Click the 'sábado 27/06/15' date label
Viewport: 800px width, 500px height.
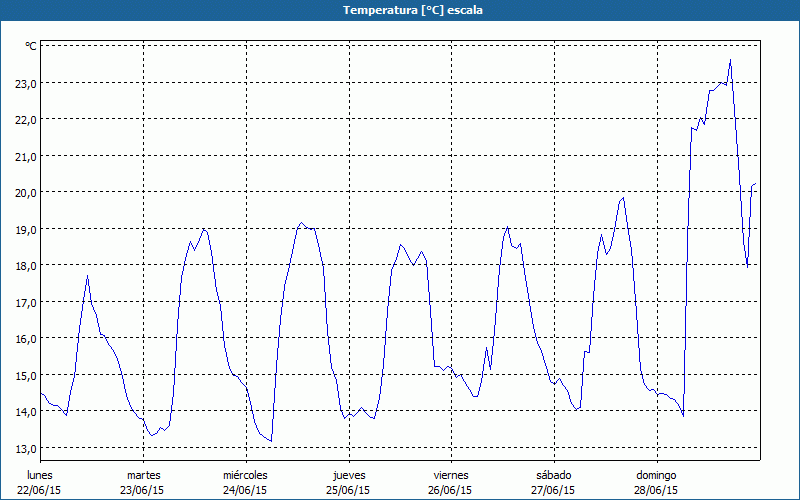pos(553,483)
